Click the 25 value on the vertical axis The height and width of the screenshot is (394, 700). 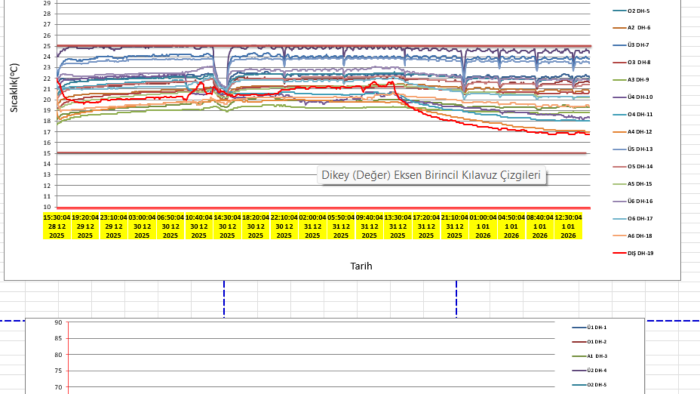pyautogui.click(x=47, y=46)
